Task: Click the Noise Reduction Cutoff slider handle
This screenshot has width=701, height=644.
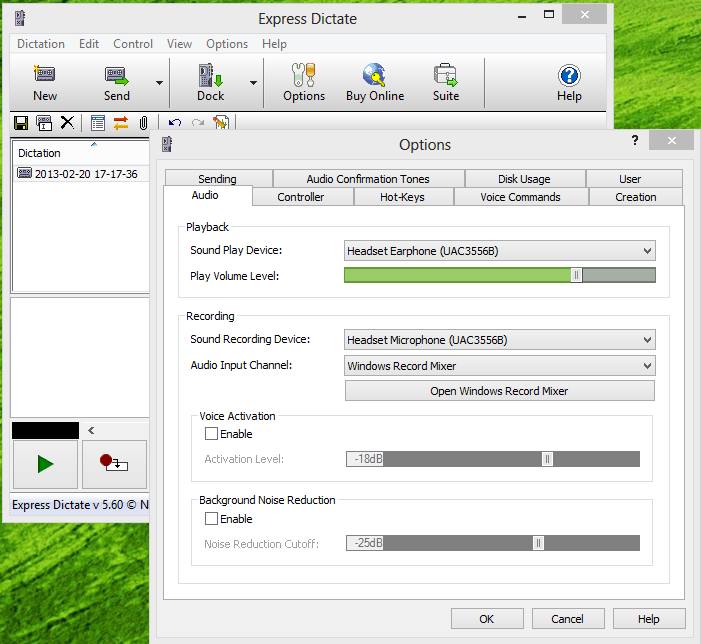Action: pos(538,543)
